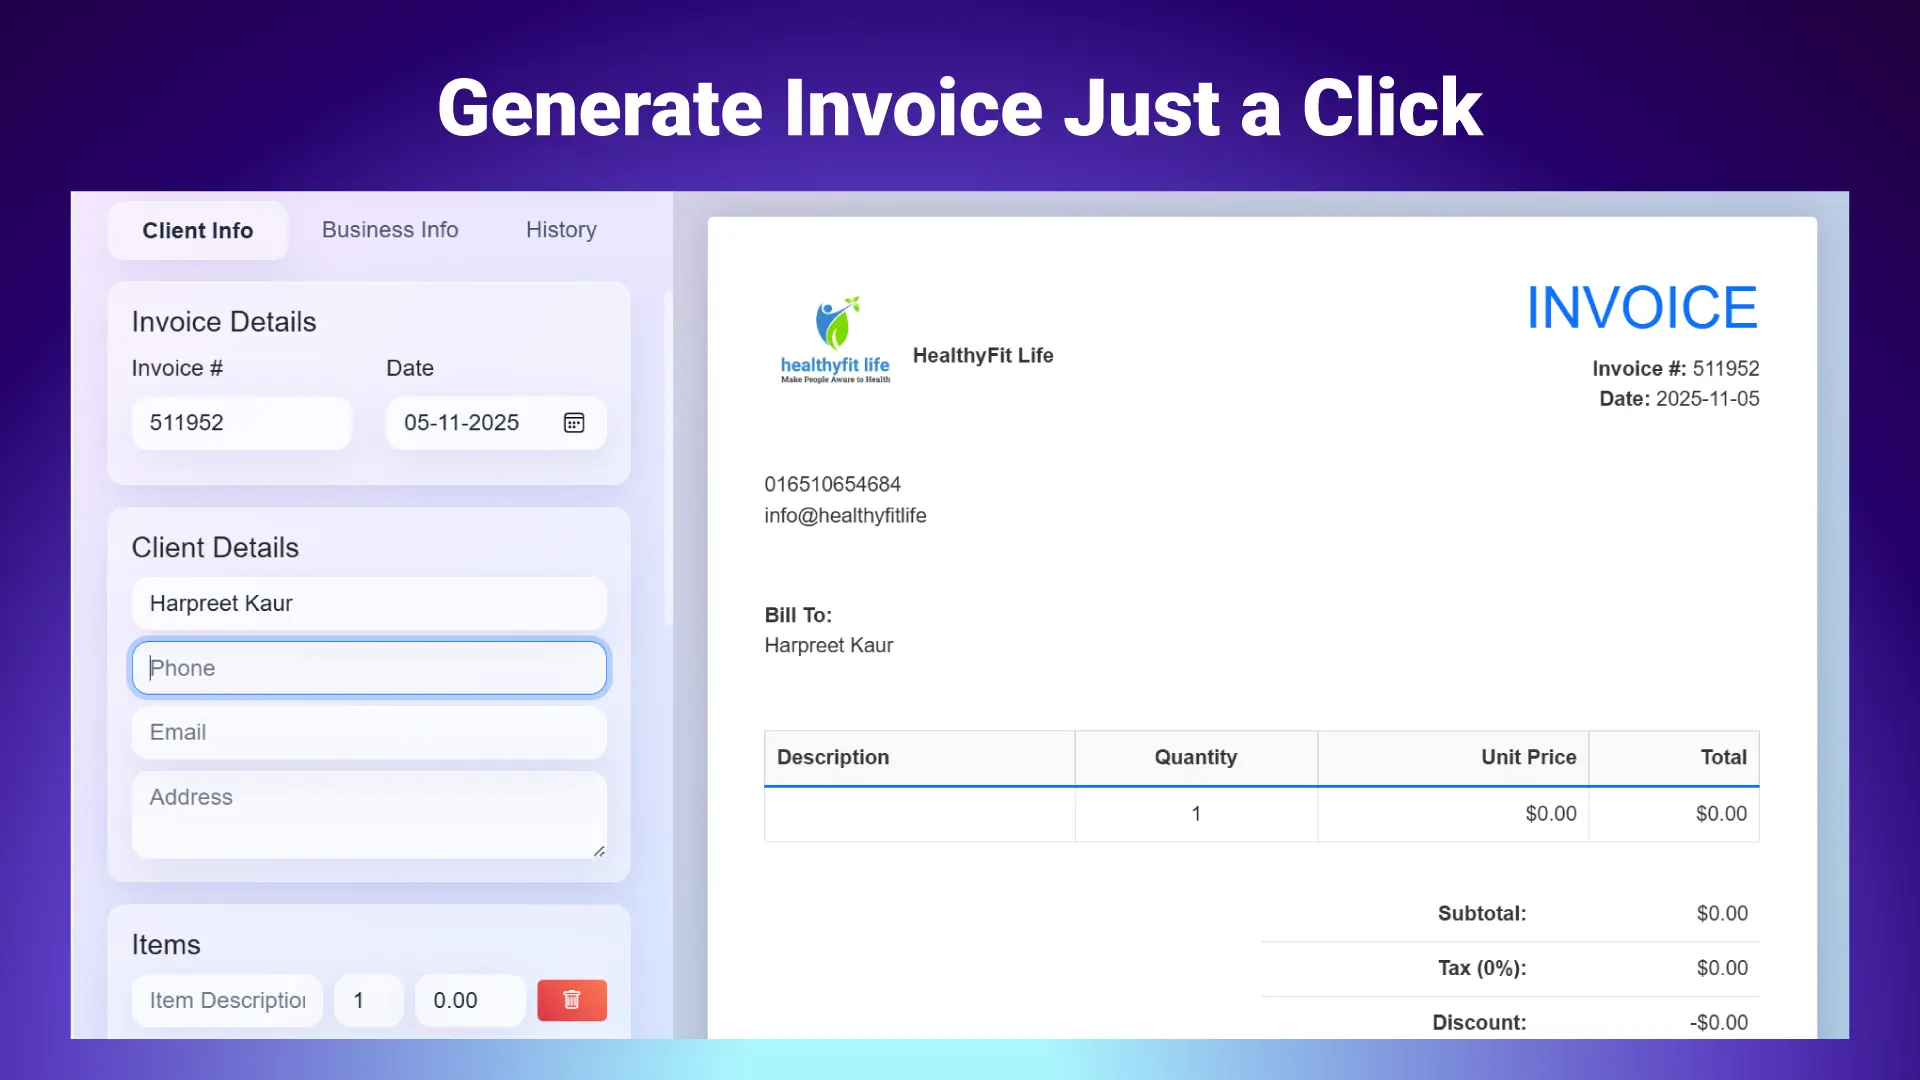Switch to the History tab

coord(561,230)
